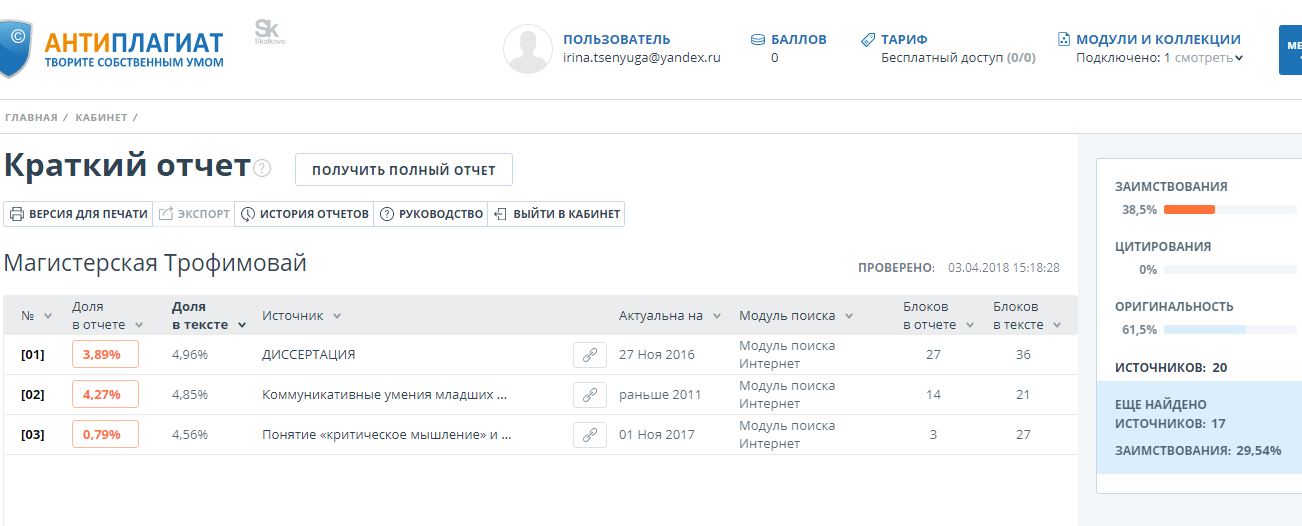The image size is (1302, 526).
Task: Click the Заимствования orange progress bar
Action: click(1189, 210)
